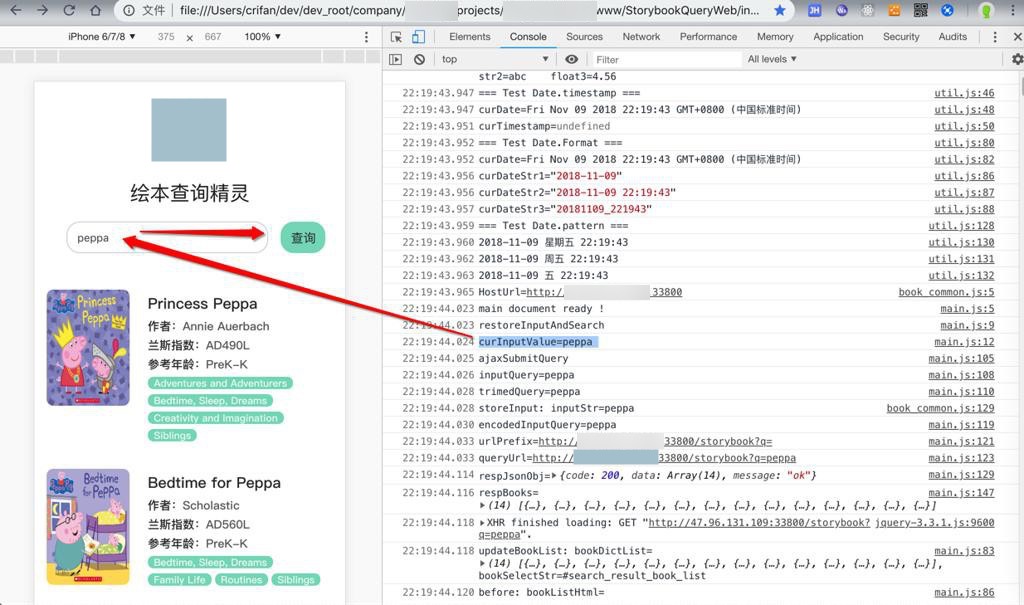Image resolution: width=1024 pixels, height=605 pixels.
Task: Rotate the device viewport dimensions
Action: click(x=189, y=37)
